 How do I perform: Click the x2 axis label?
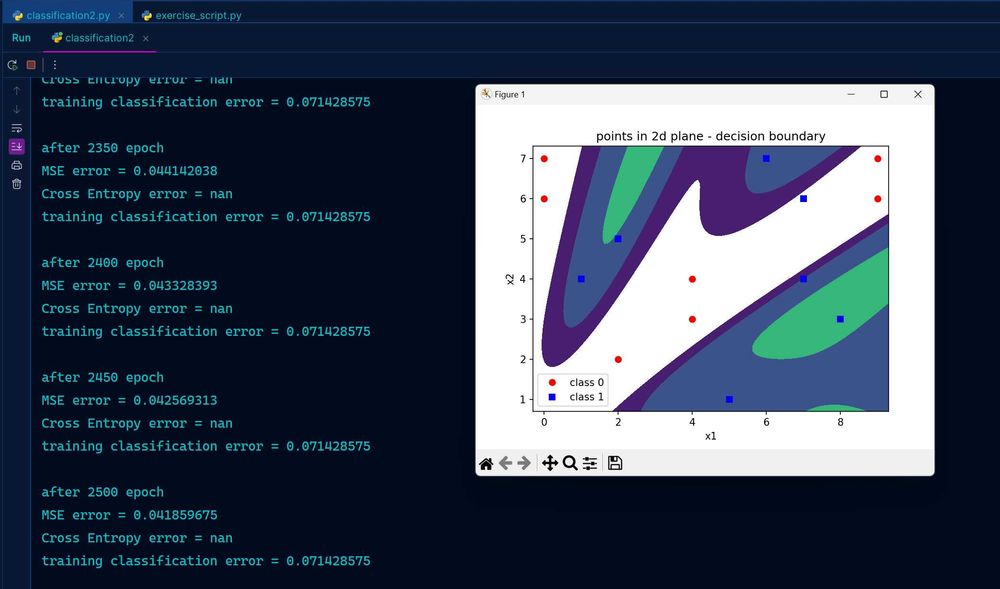click(x=510, y=279)
